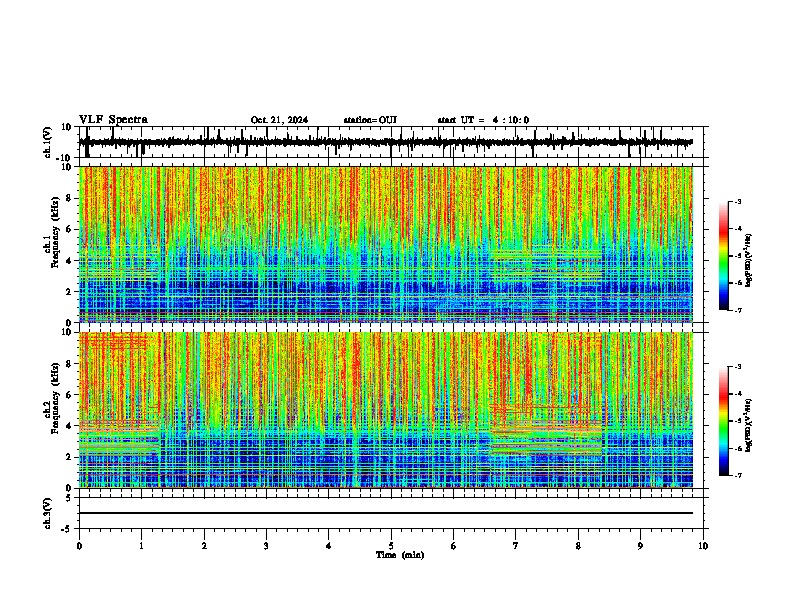The width and height of the screenshot is (792, 612).
Task: Click the ch.1 spectrogram color scale bar
Action: [x=724, y=256]
